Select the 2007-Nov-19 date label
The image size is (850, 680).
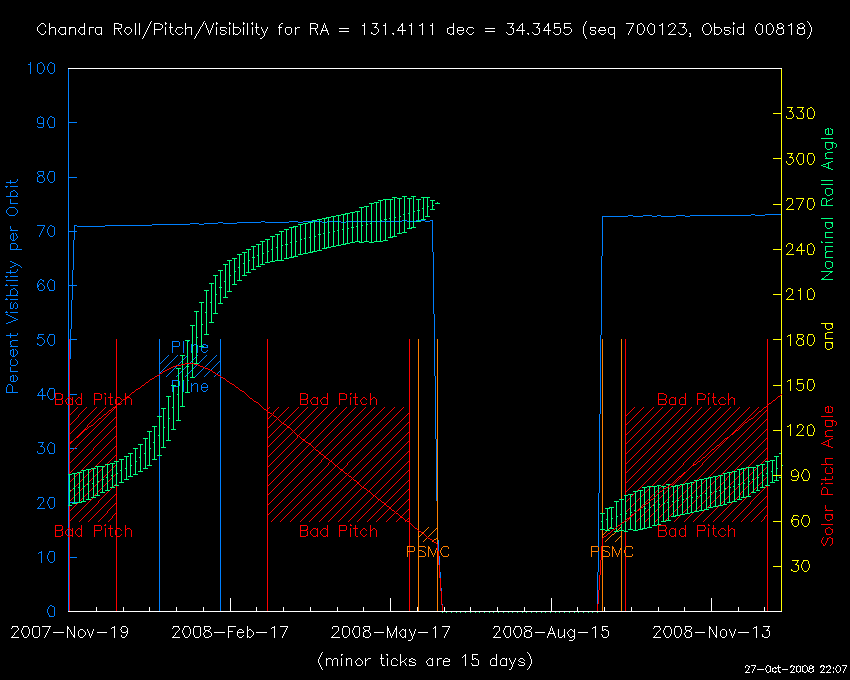point(69,632)
